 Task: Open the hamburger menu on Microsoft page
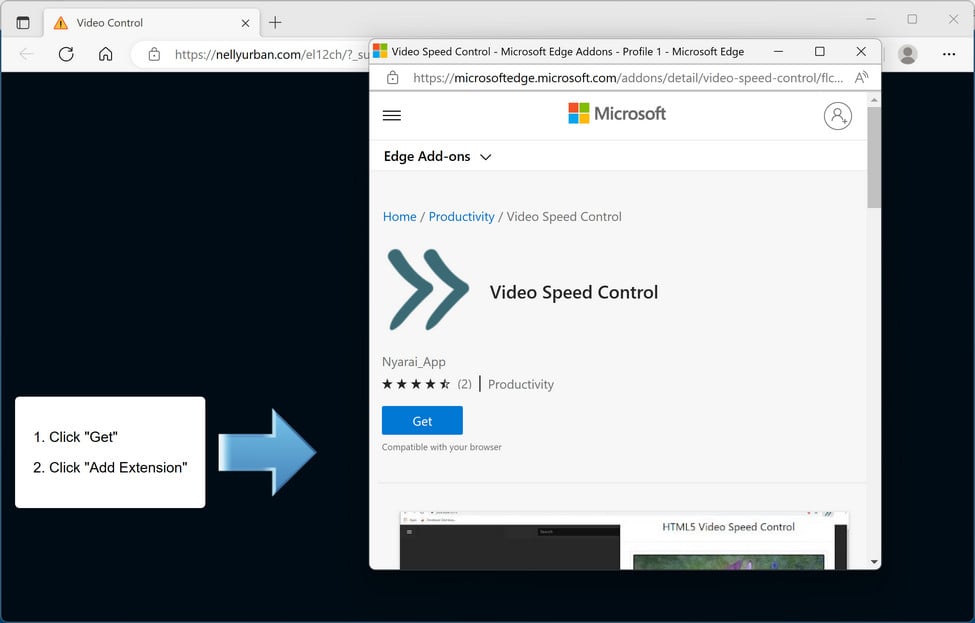click(392, 116)
